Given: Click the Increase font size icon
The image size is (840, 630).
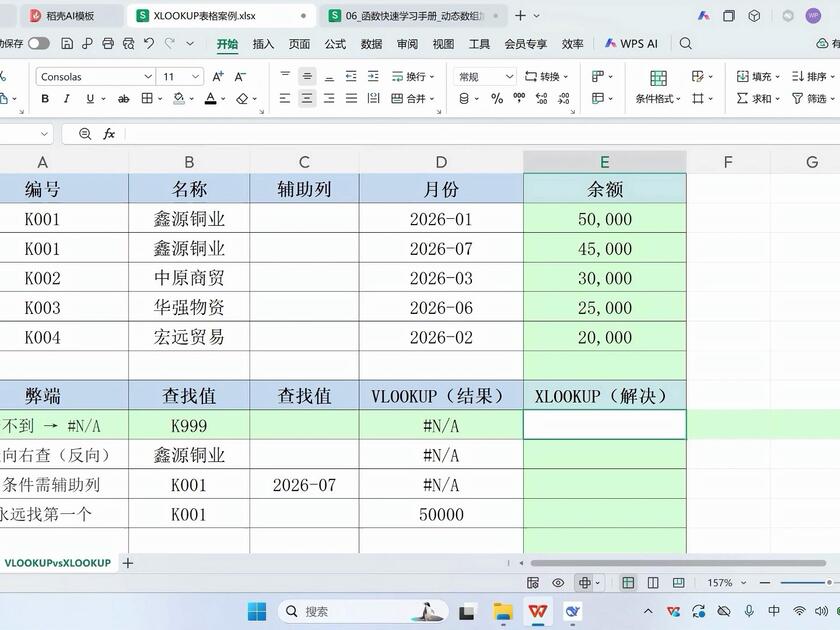Looking at the screenshot, I should [x=218, y=77].
